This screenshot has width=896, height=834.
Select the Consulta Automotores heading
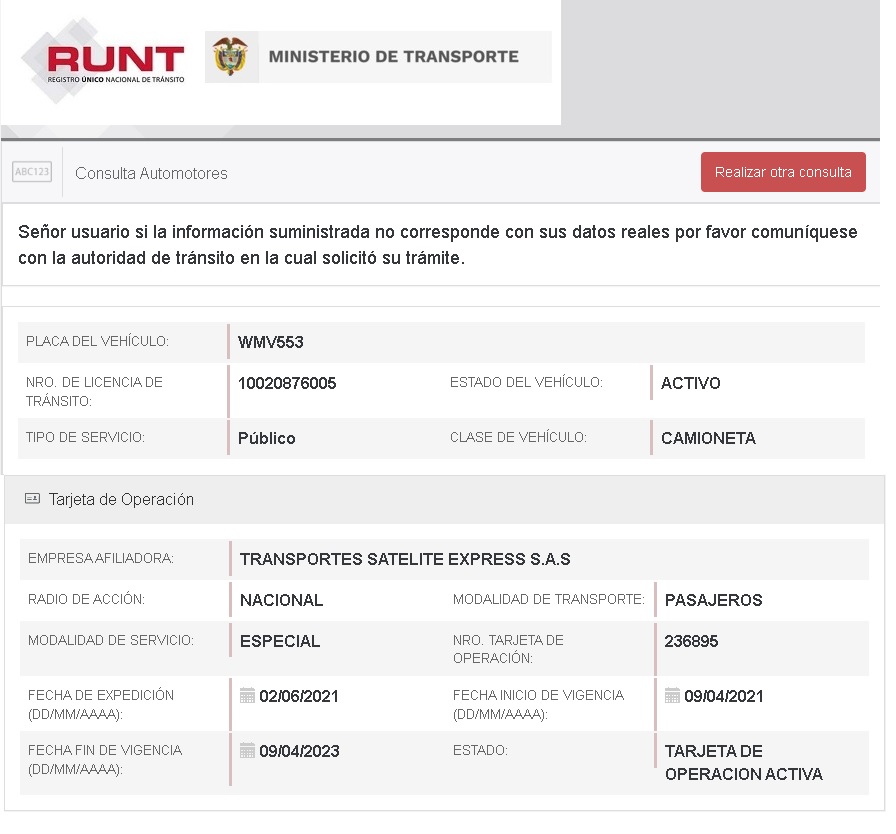pos(151,173)
